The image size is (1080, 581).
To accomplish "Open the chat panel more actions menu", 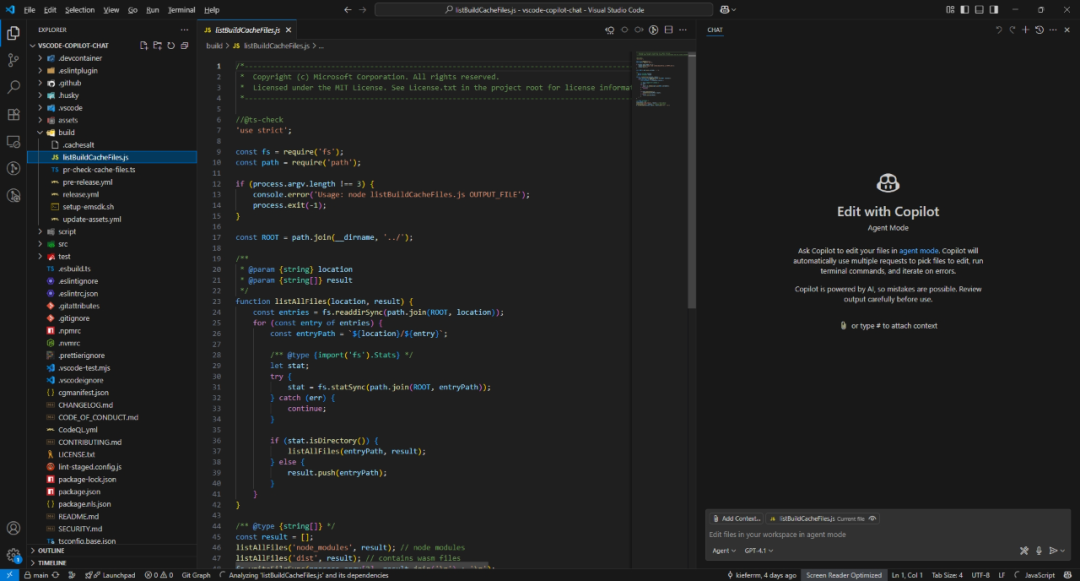I will [1053, 30].
